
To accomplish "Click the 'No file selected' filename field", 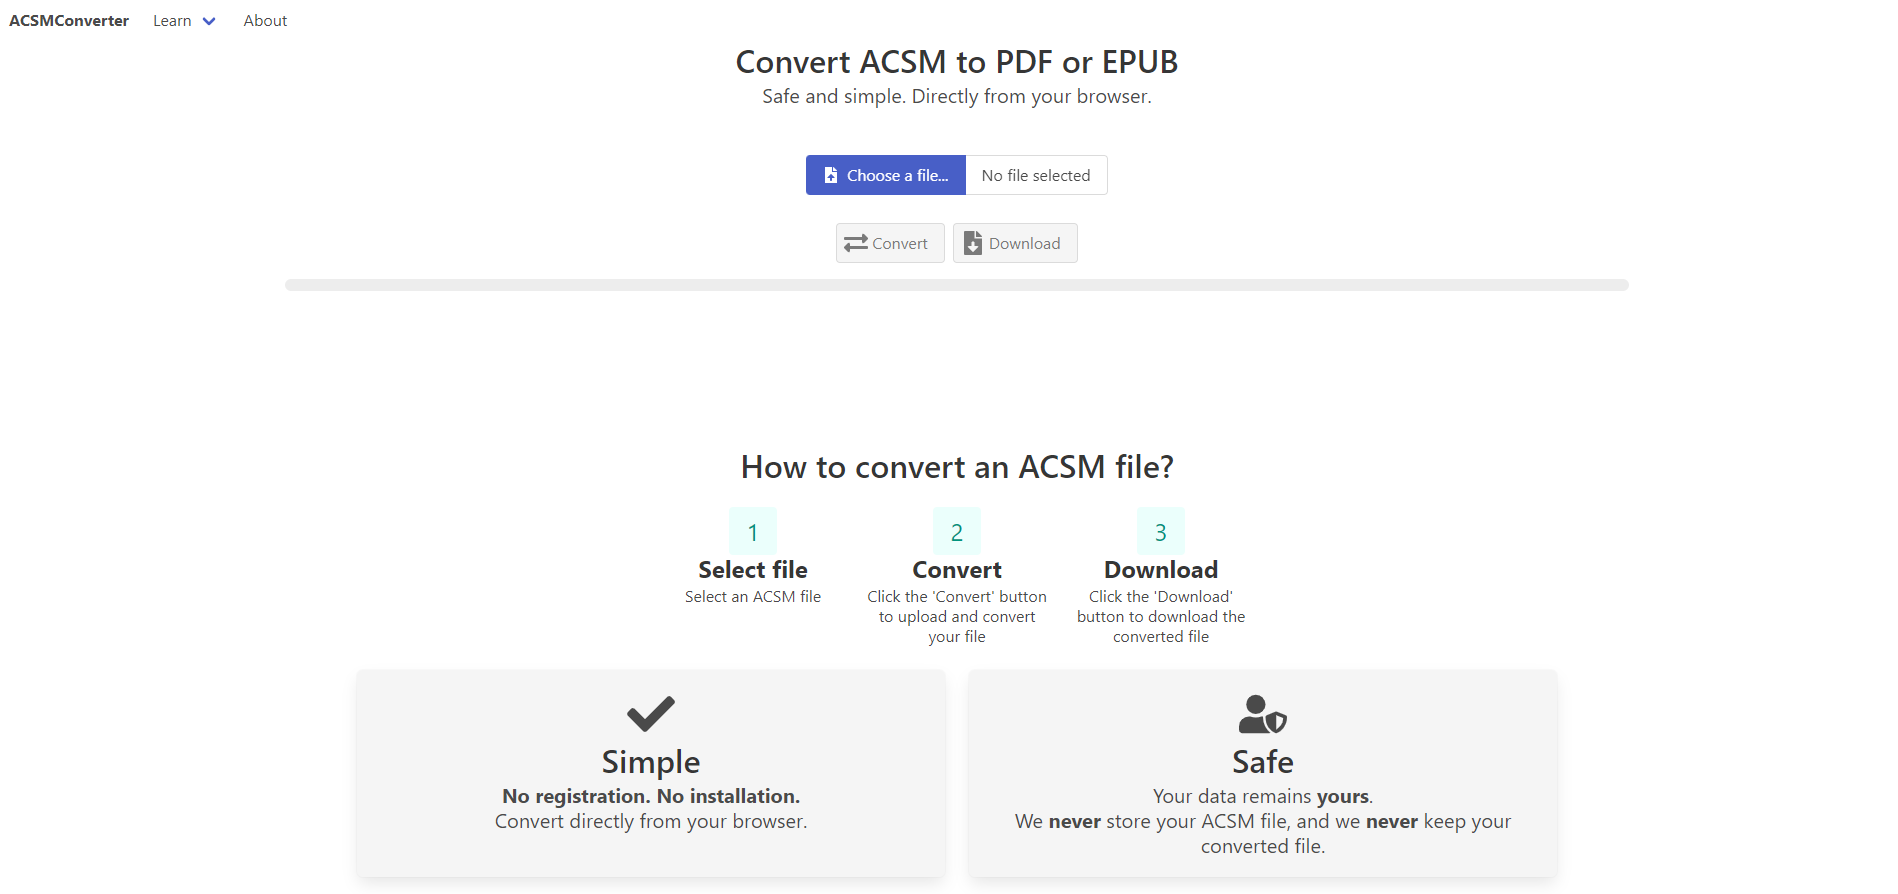I will pos(1036,176).
